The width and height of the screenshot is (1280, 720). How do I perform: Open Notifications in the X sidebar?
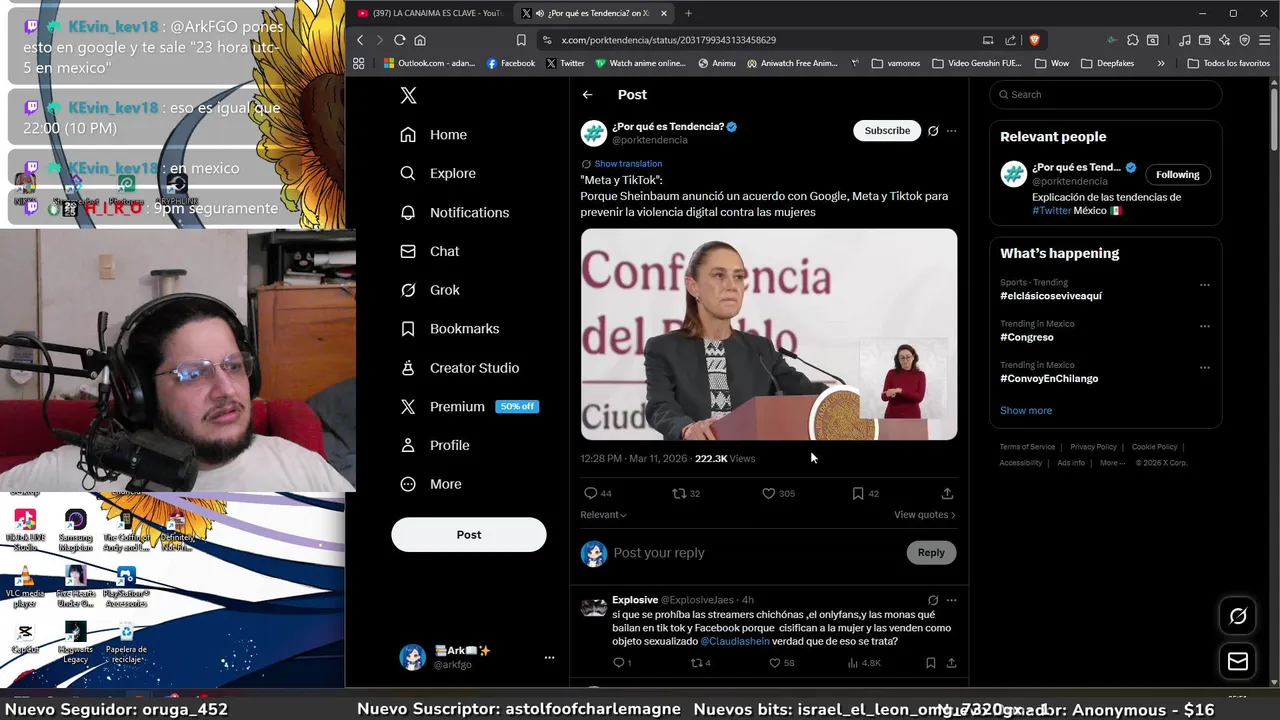tap(455, 212)
